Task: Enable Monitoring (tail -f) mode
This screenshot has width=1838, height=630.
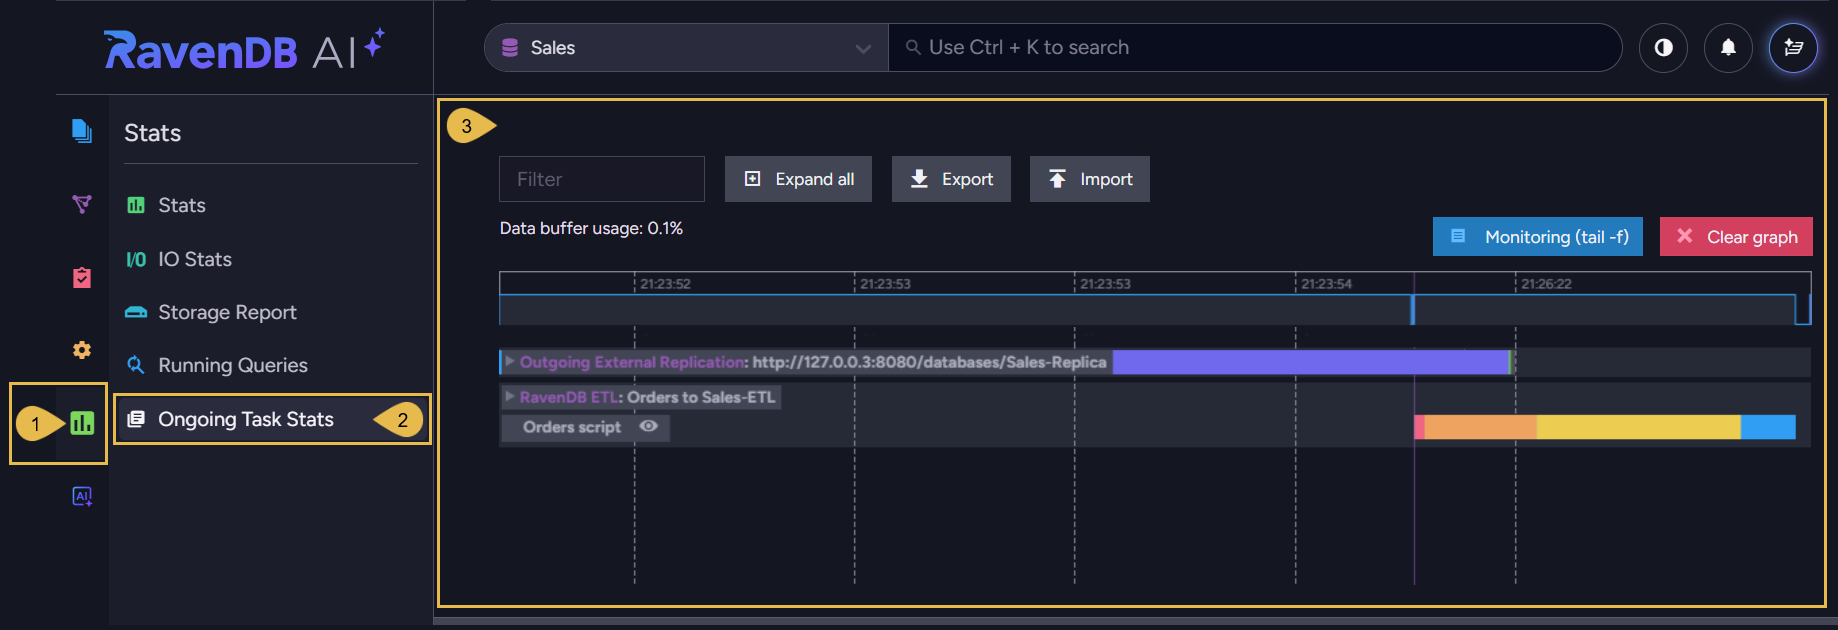Action: point(1538,237)
